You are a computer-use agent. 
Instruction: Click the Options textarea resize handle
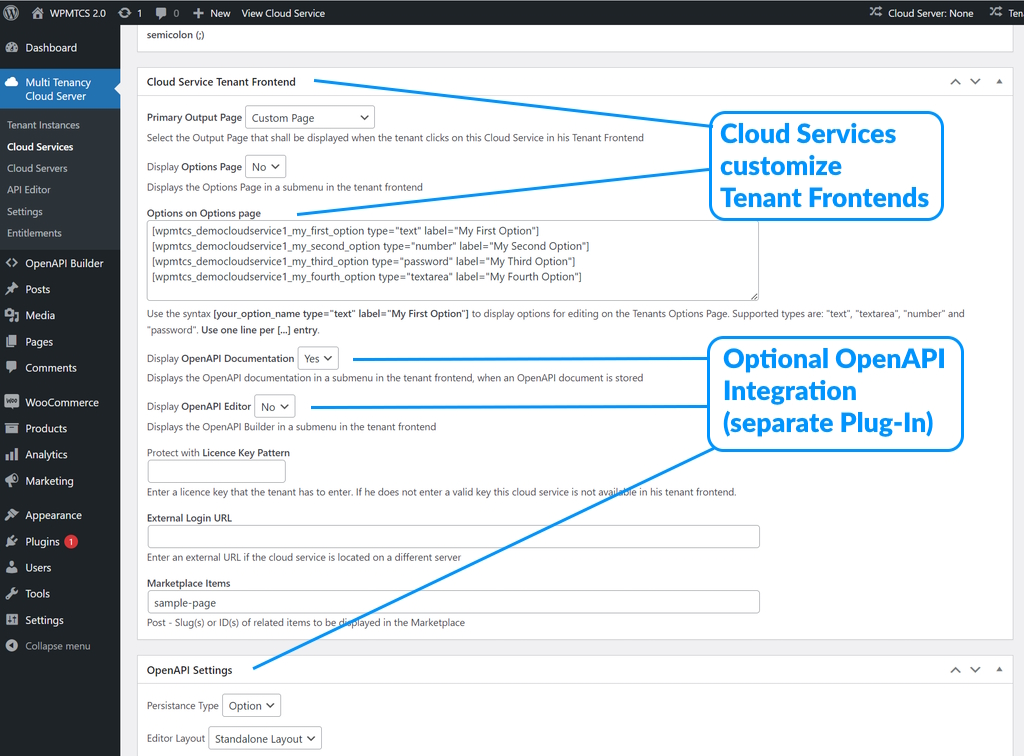(x=754, y=296)
